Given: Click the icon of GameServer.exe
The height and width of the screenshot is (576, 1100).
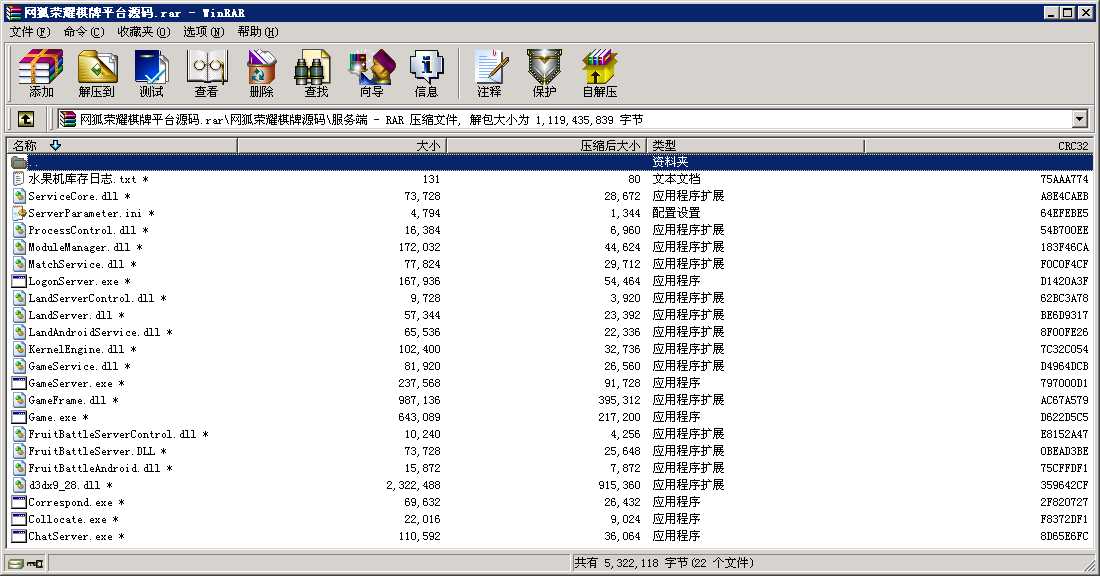Looking at the screenshot, I should pos(19,383).
